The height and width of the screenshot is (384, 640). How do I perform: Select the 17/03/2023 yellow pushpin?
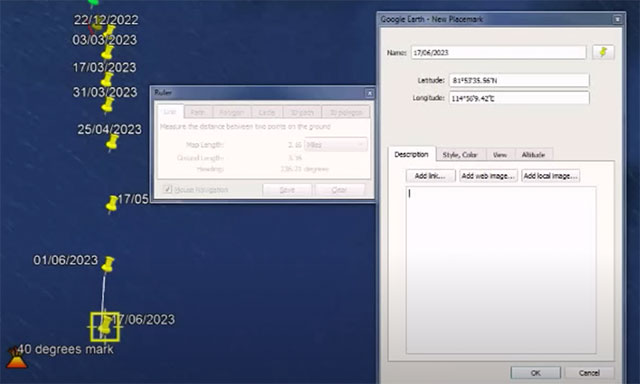107,79
